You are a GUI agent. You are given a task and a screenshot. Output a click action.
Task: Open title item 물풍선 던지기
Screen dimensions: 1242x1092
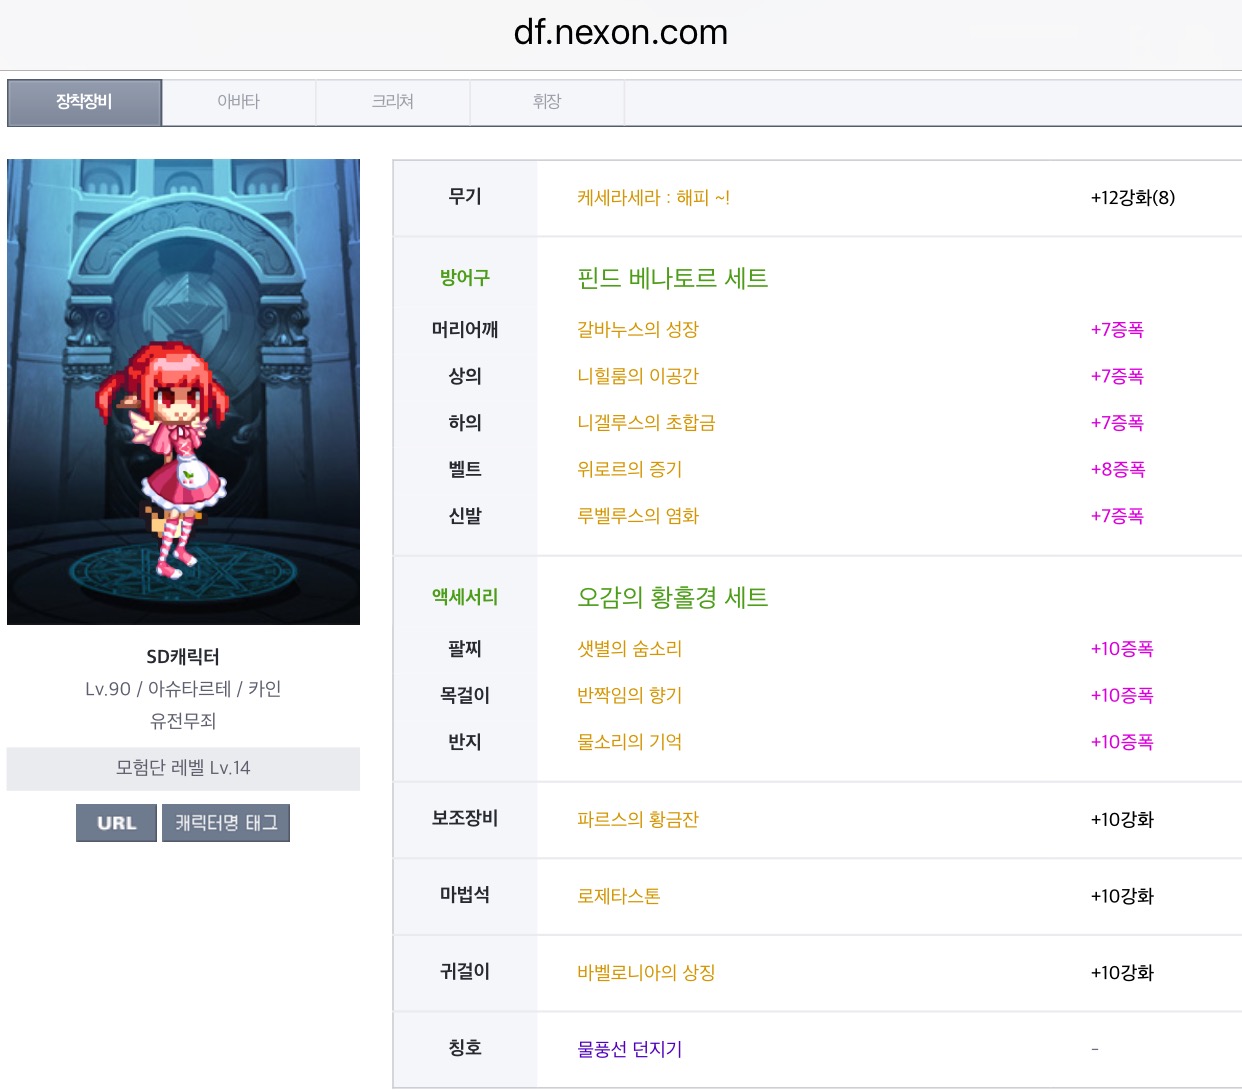[629, 1049]
